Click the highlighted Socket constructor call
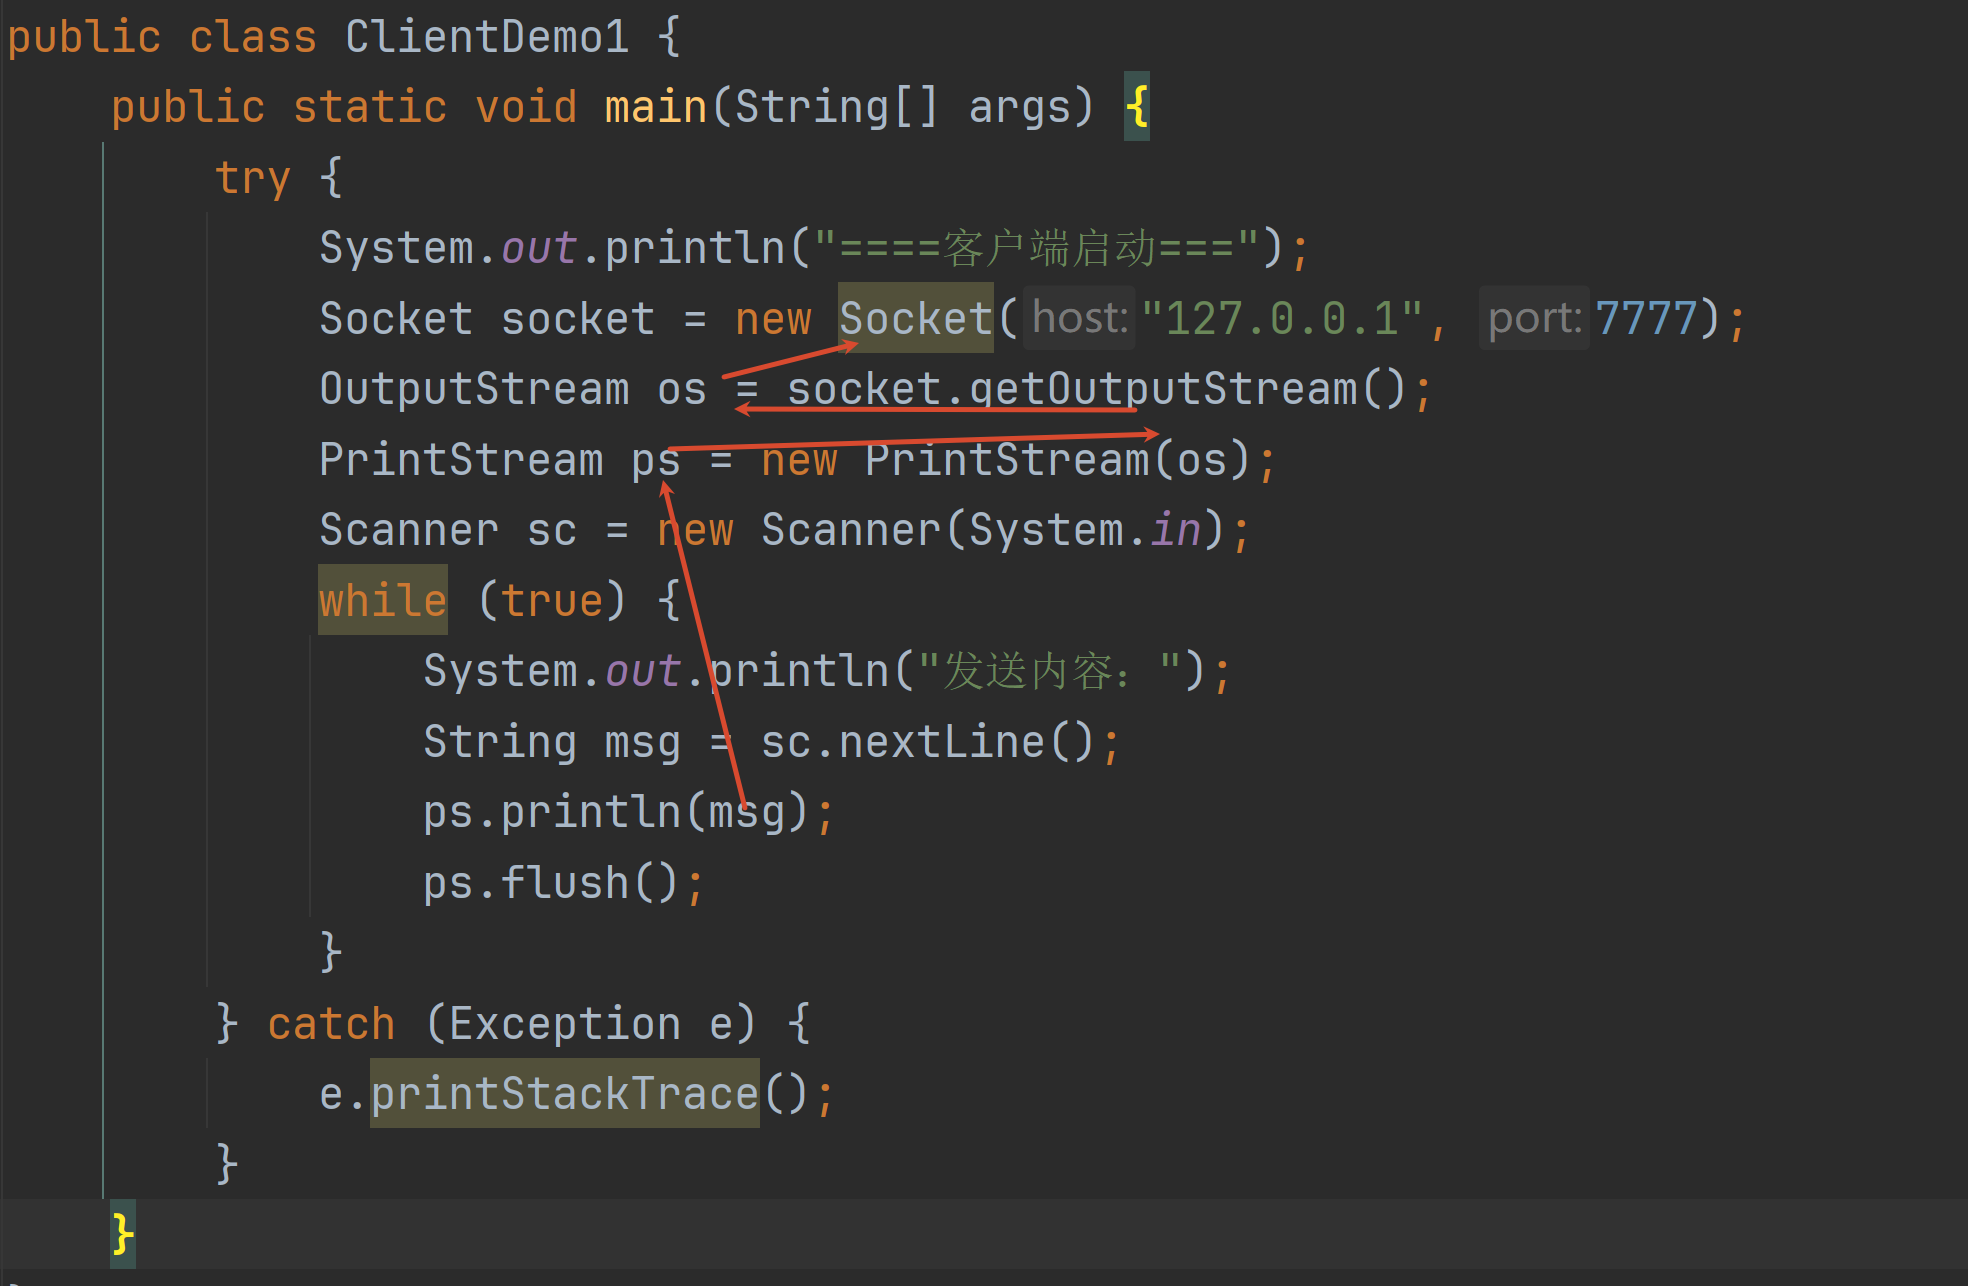Screen dimensions: 1968x1286 [915, 319]
